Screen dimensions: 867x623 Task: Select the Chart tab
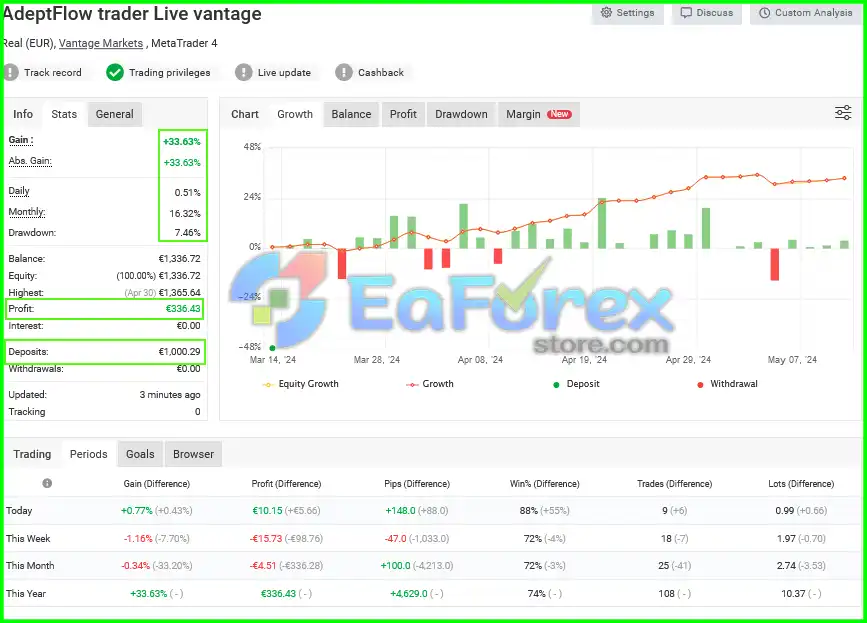coord(244,114)
